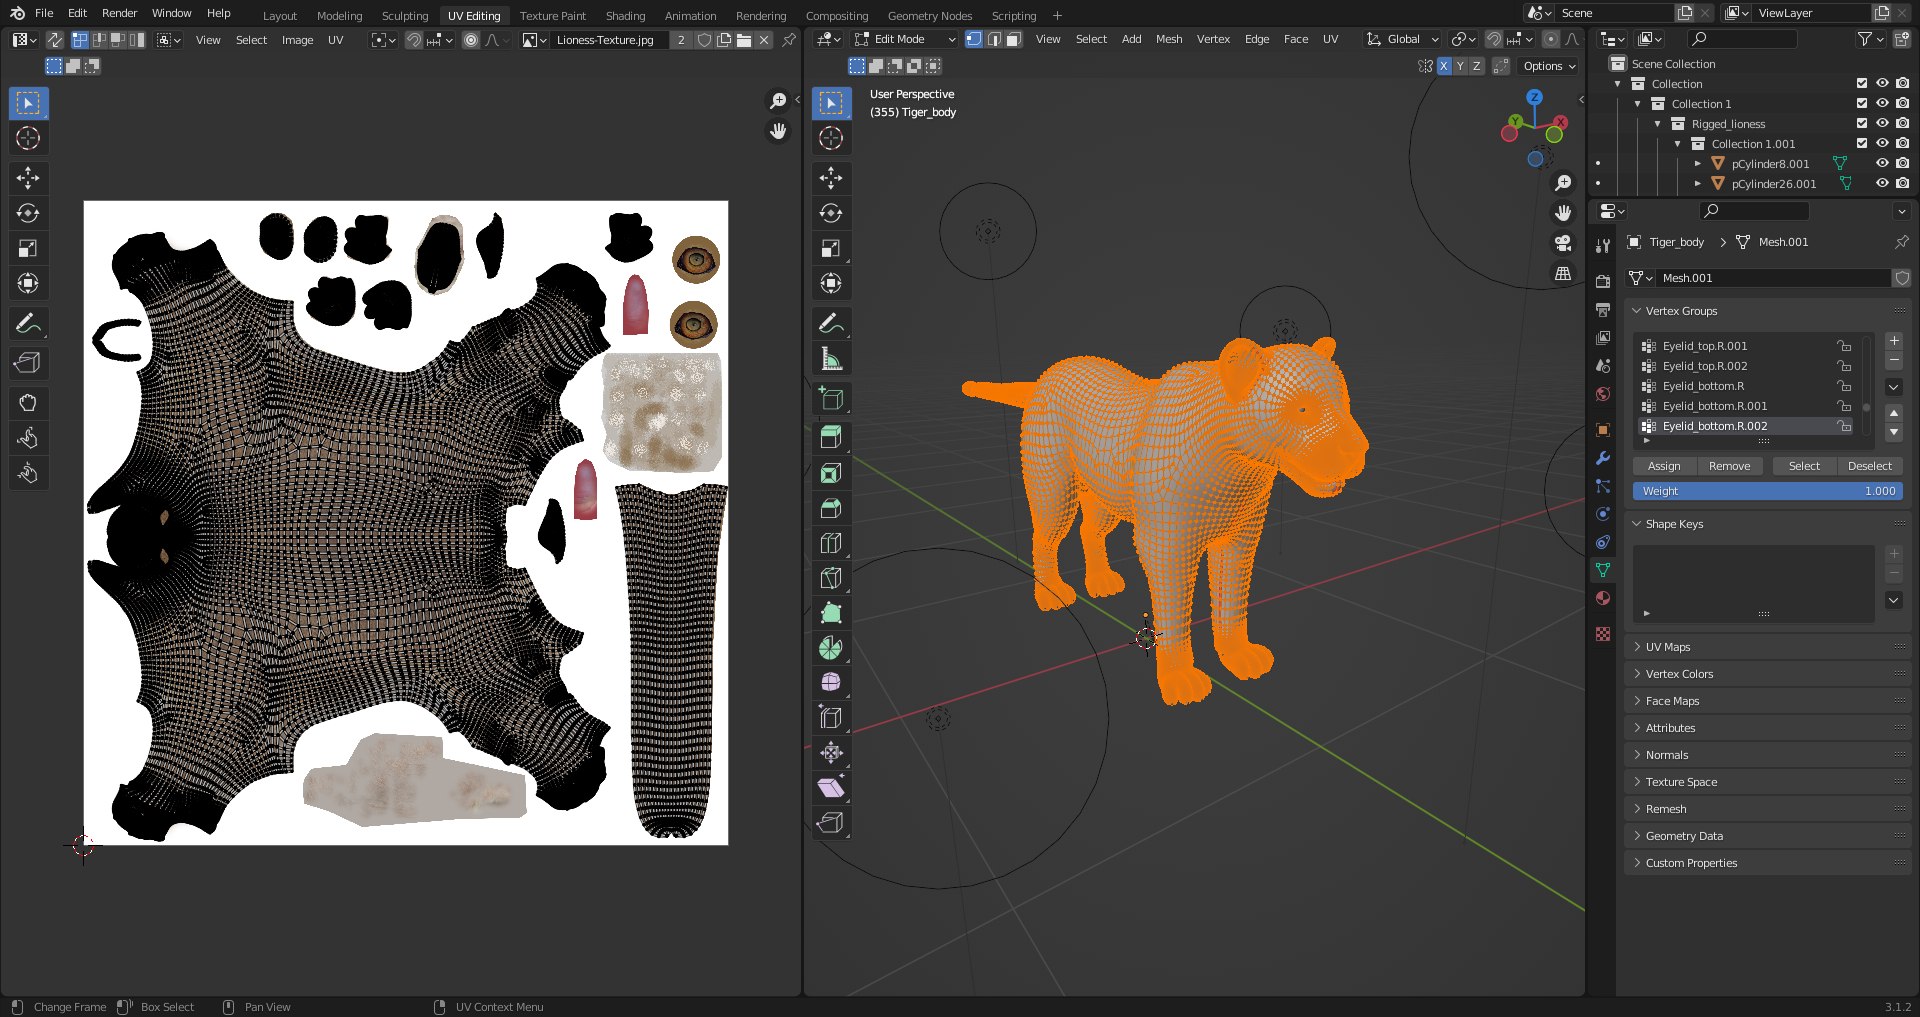The image size is (1920, 1017).
Task: Select the Smooth vertices tool
Action: click(831, 683)
